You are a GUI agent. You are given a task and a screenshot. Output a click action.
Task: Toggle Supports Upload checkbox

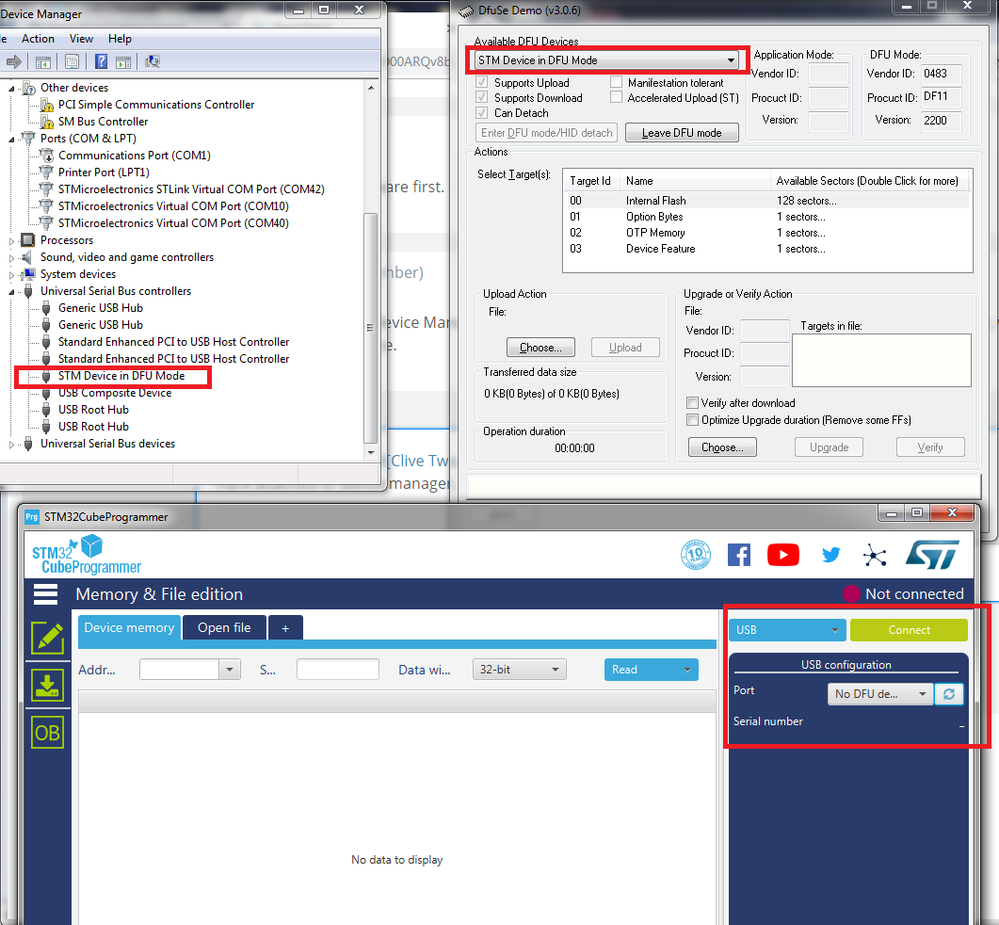482,82
